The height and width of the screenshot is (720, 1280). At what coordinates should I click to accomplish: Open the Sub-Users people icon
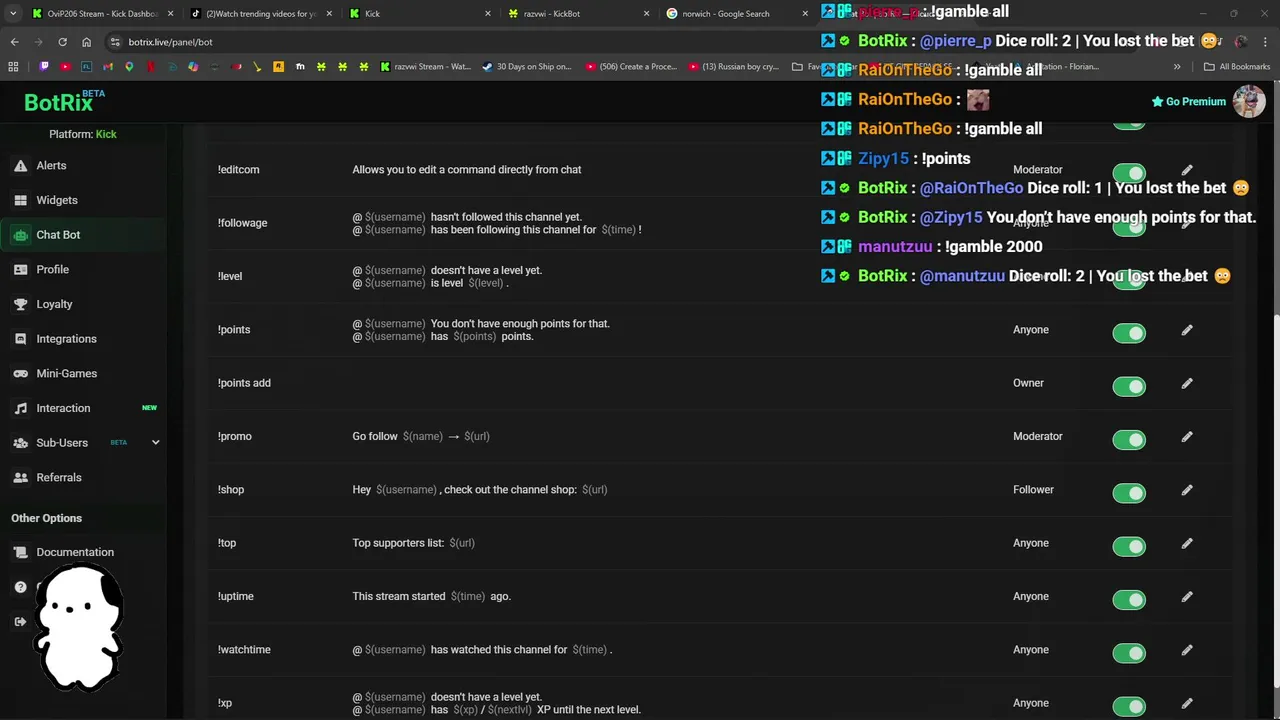pos(20,443)
